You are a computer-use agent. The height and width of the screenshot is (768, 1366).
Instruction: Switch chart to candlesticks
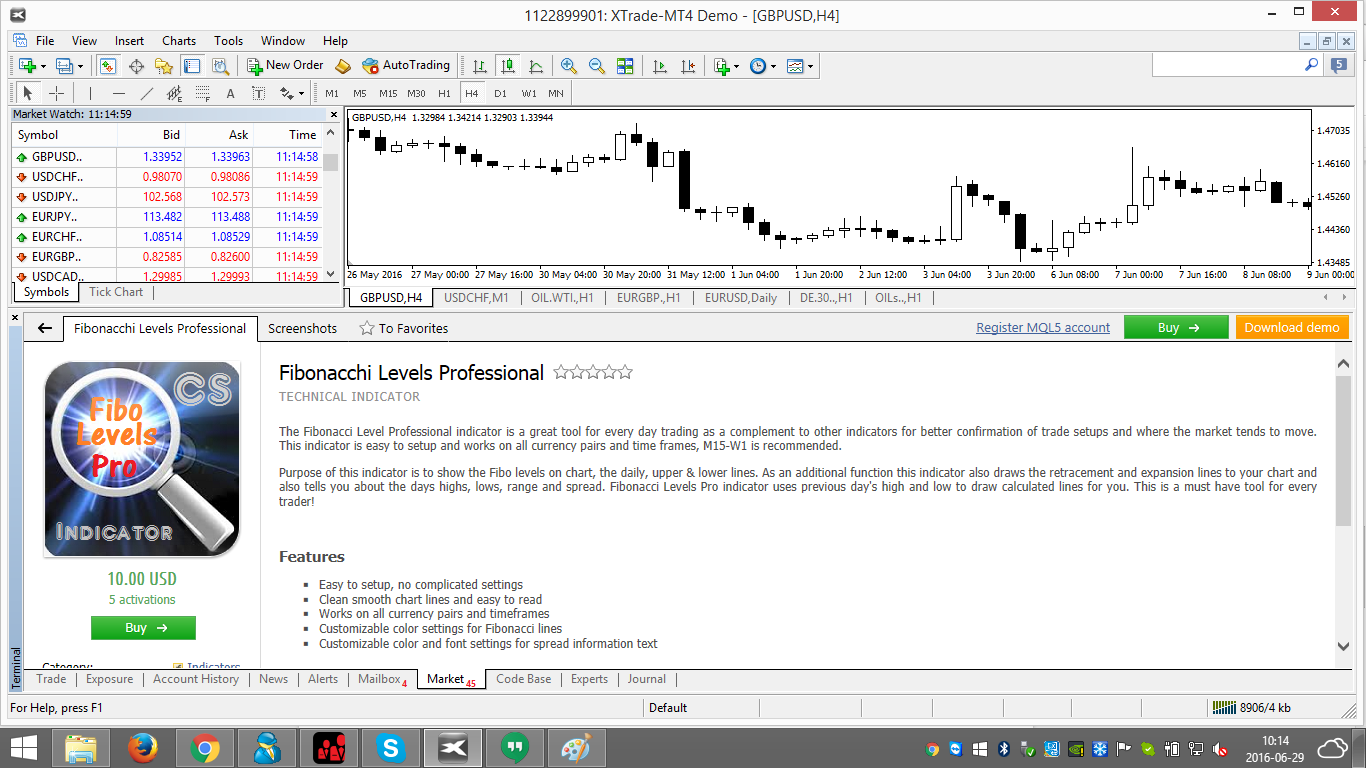(x=508, y=66)
